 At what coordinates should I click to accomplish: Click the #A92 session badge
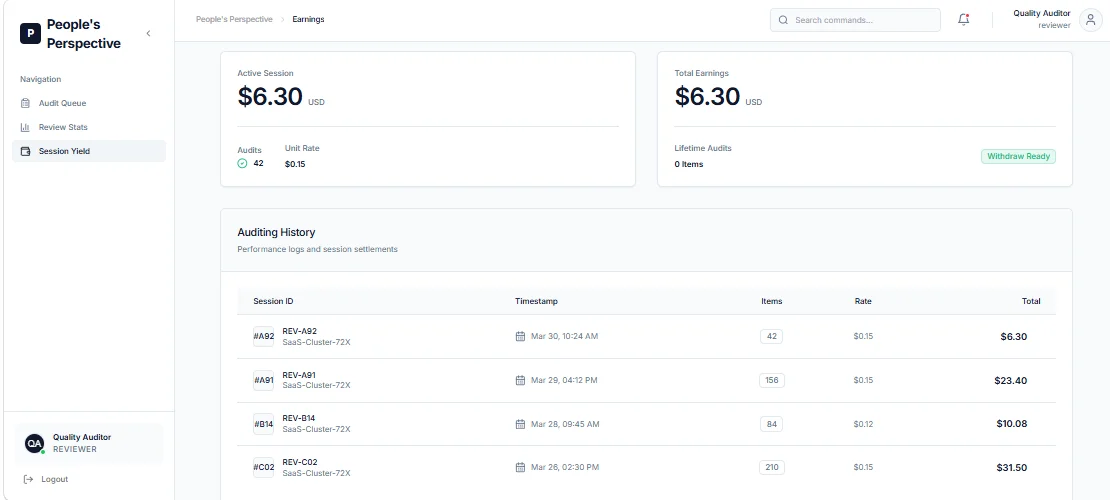click(263, 336)
